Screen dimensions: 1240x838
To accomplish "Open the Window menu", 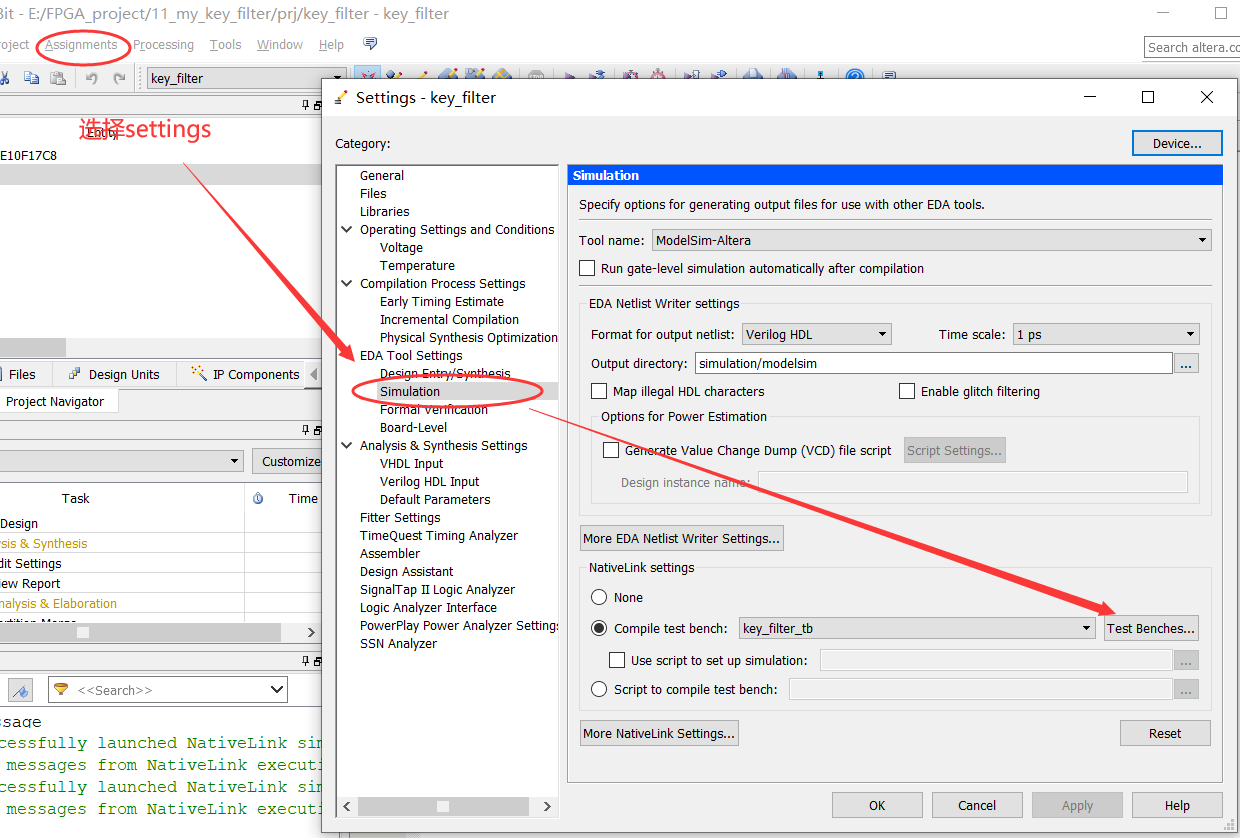I will (279, 44).
